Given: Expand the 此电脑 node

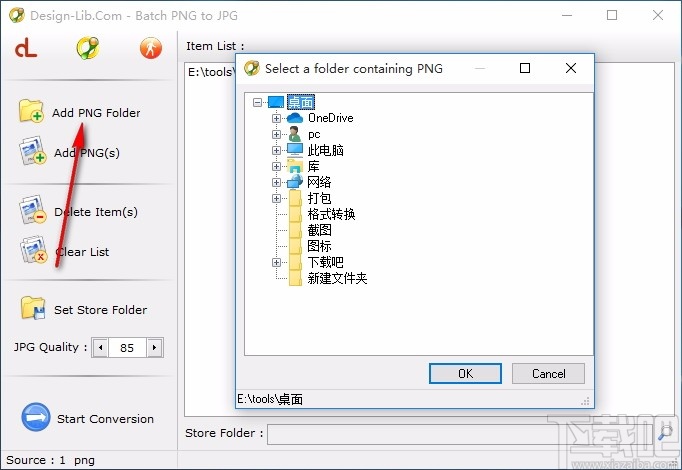Looking at the screenshot, I should (x=276, y=150).
